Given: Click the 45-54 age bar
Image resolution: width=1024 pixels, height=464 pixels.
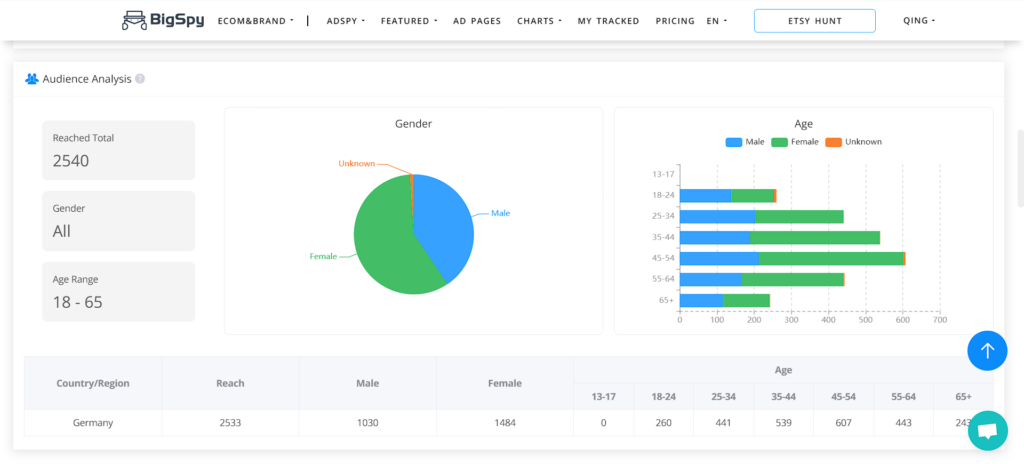Looking at the screenshot, I should (x=793, y=259).
